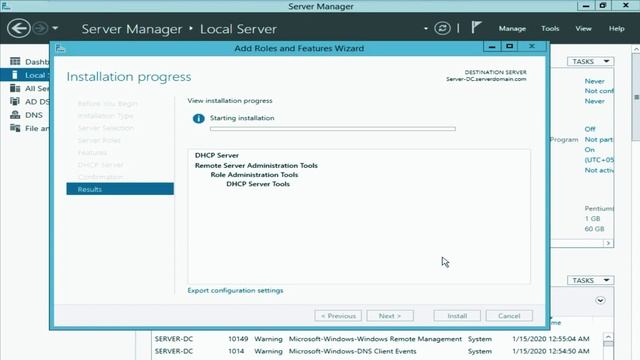Expand the events section chevron button

(600, 300)
